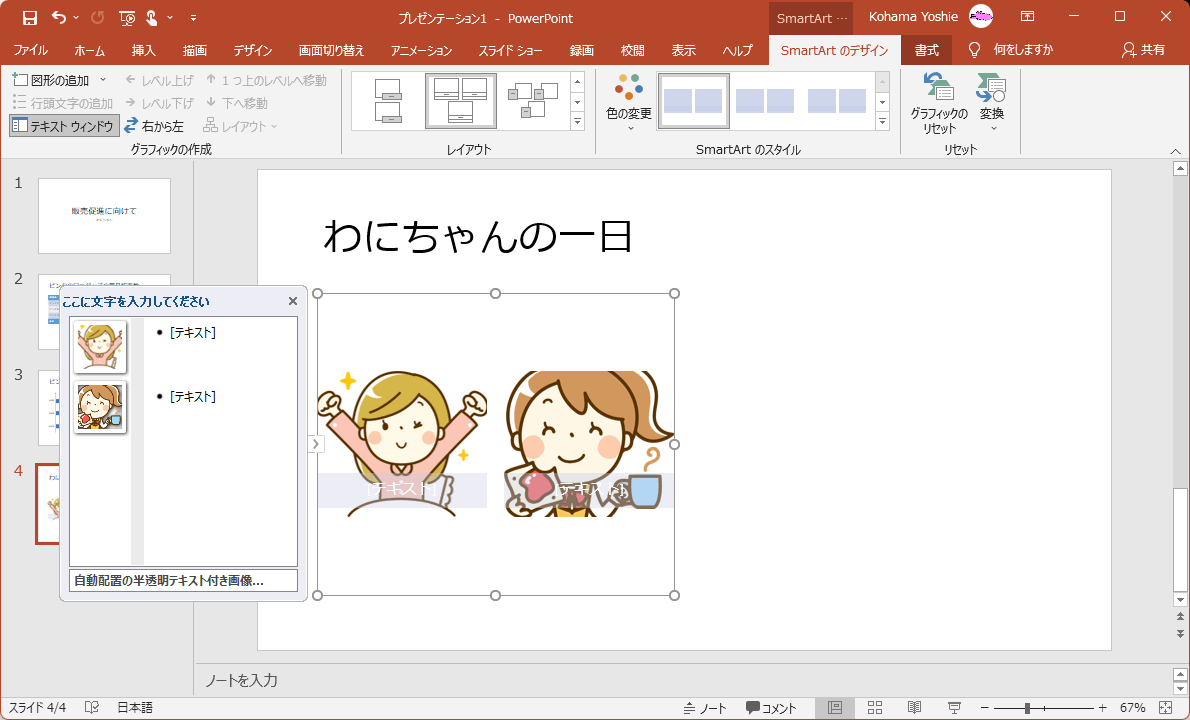The height and width of the screenshot is (720, 1190).
Task: Select slide 1 thumbnail
Action: tap(104, 216)
